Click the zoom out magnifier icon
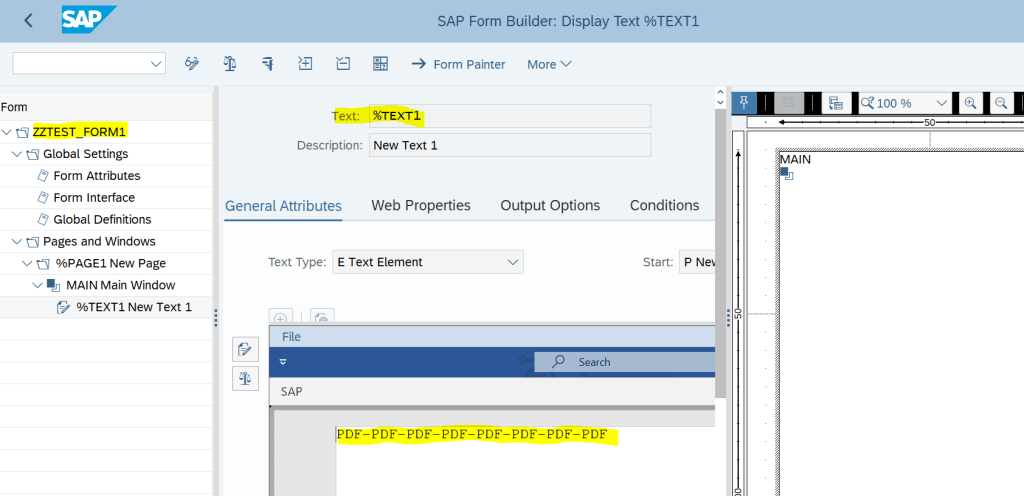This screenshot has height=496, width=1024. 1000,103
